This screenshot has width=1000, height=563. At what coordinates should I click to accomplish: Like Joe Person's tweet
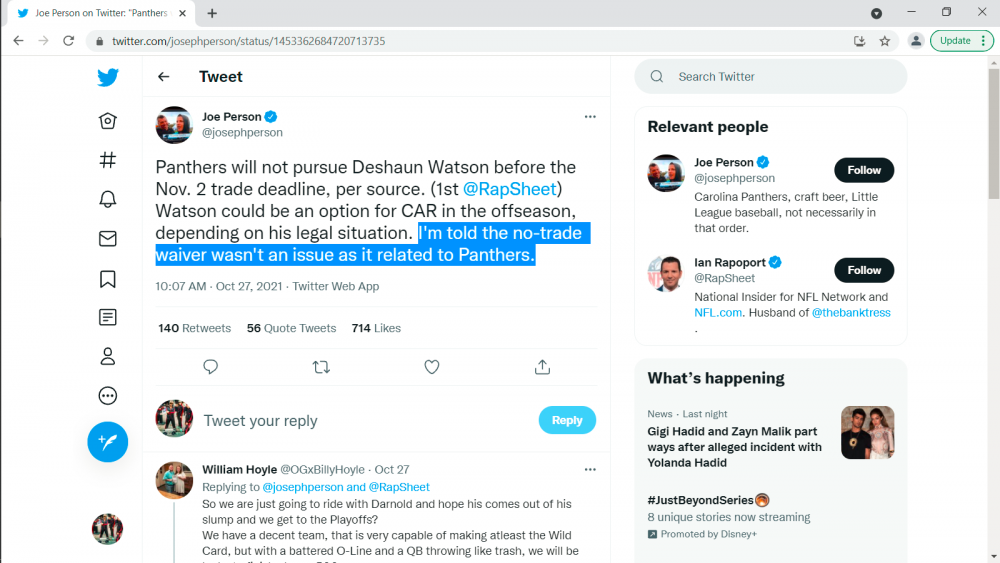(432, 367)
